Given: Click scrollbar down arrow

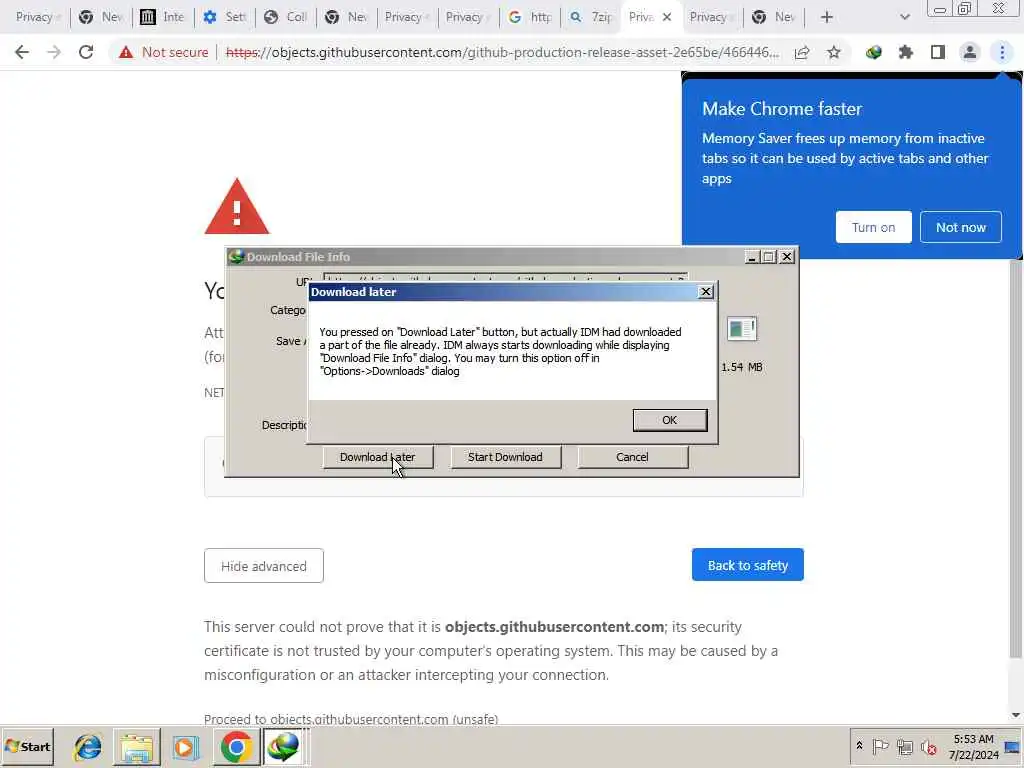Looking at the screenshot, I should coord(1016,715).
